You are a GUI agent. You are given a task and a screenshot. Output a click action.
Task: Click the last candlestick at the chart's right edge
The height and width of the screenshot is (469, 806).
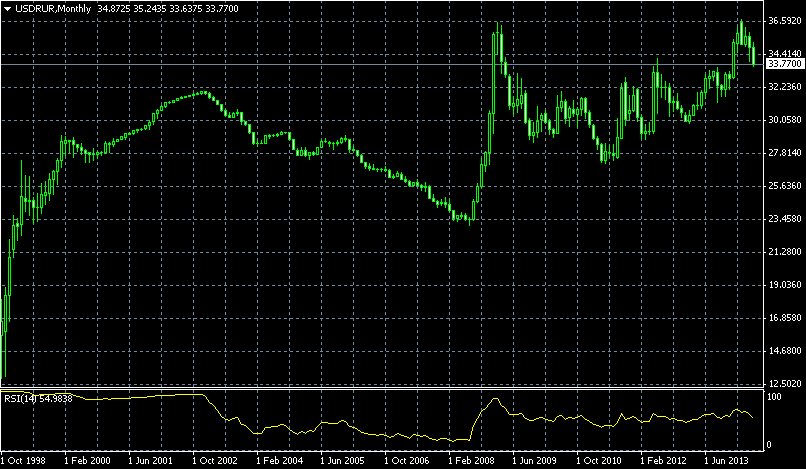click(x=754, y=56)
